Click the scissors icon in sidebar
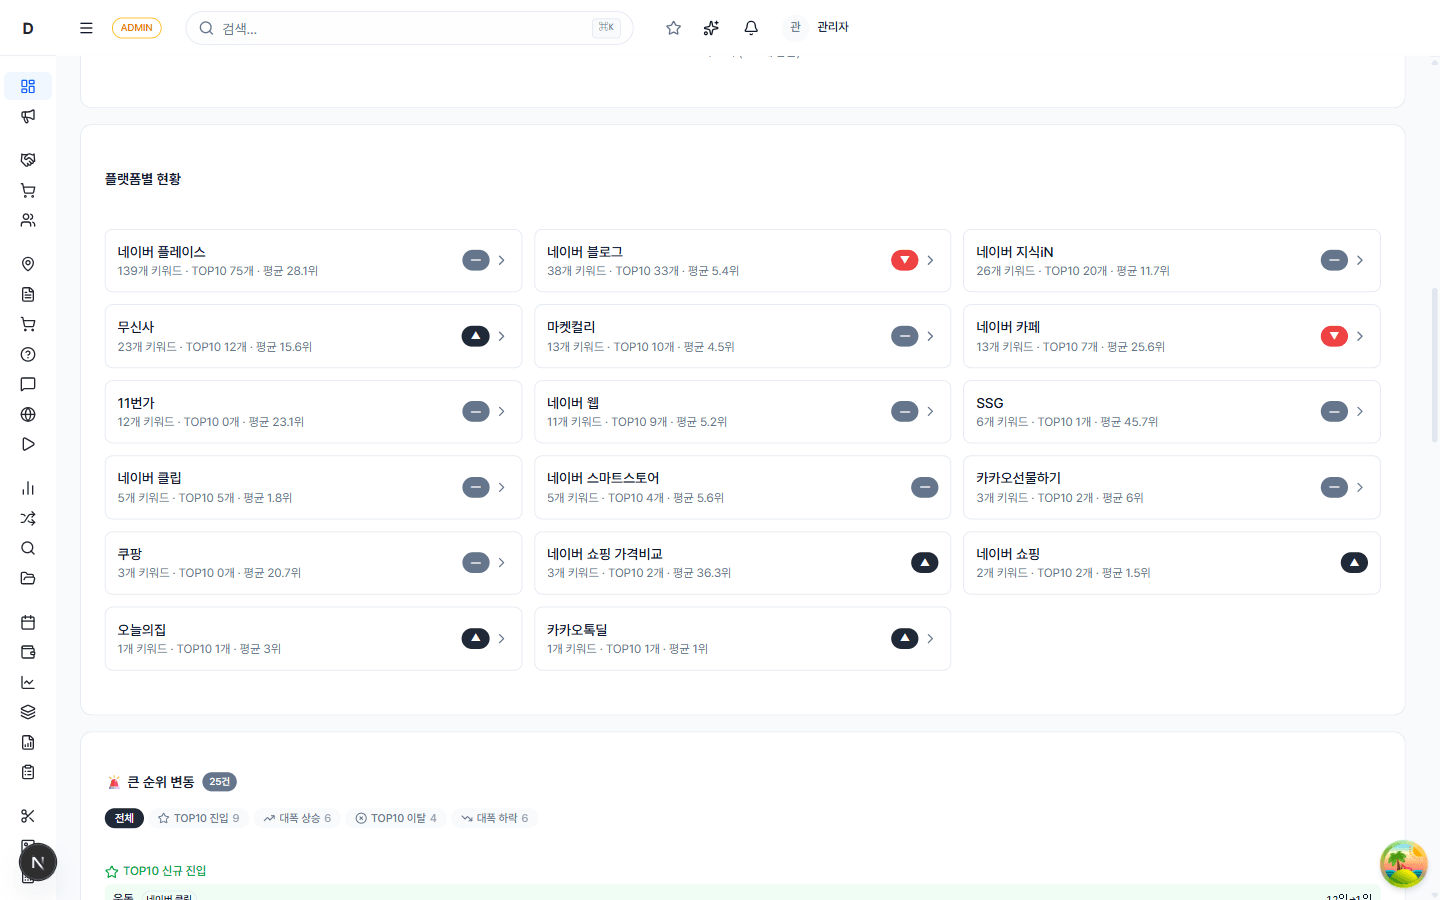Viewport: 1440px width, 900px height. (28, 816)
